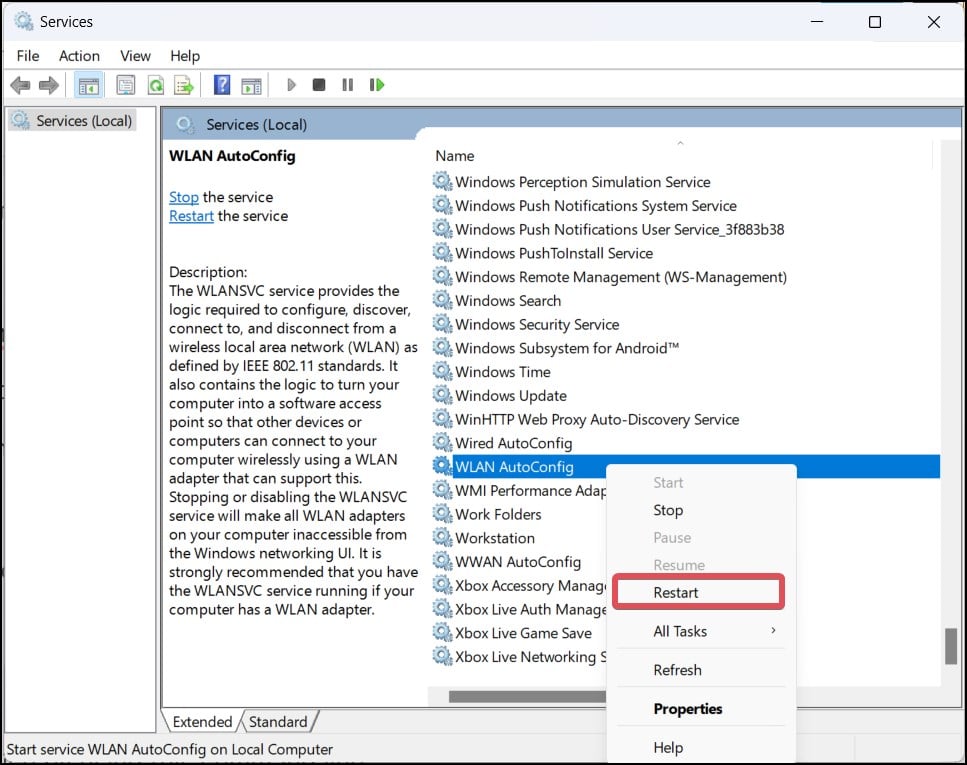Click the Restart the service link
The width and height of the screenshot is (967, 765).
(x=191, y=216)
